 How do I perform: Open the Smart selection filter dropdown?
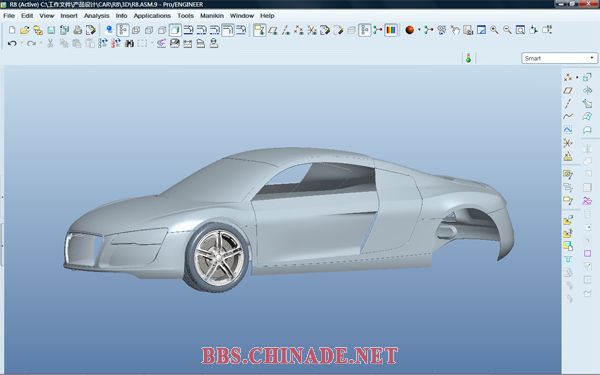pos(559,58)
